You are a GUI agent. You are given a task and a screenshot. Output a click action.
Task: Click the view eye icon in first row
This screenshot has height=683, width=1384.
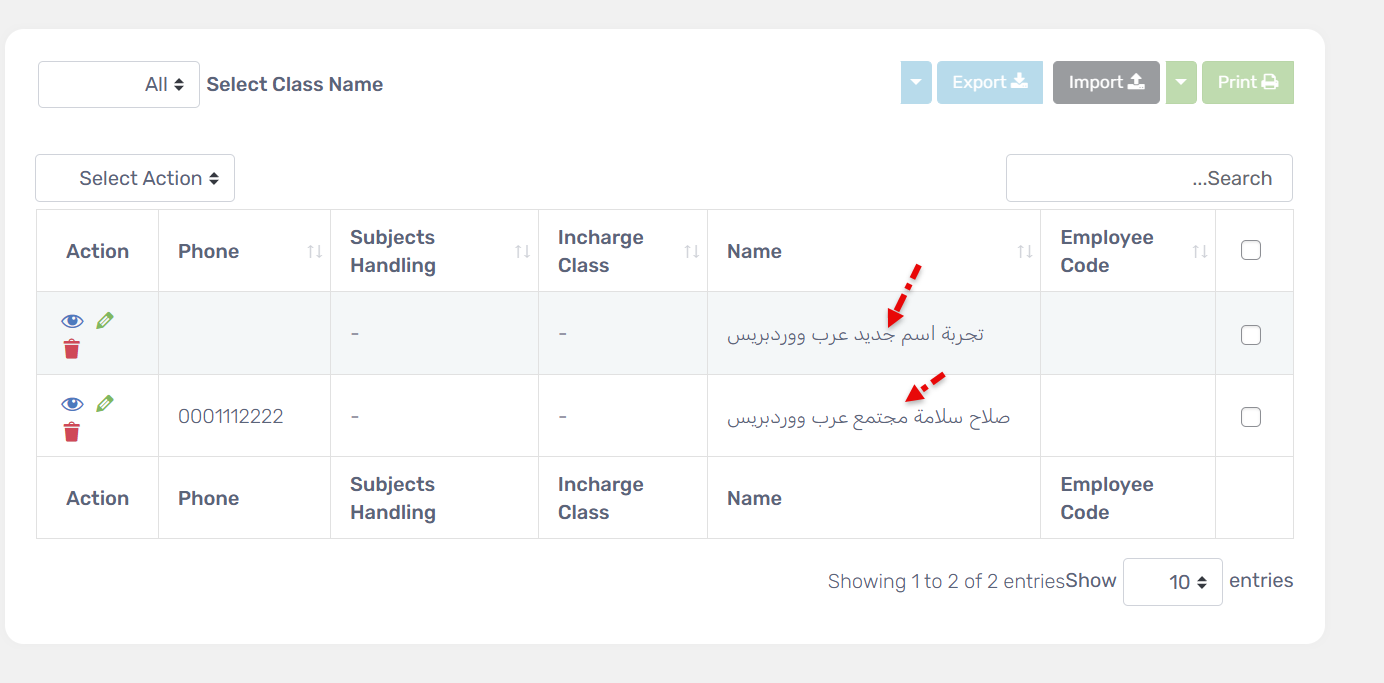click(72, 321)
